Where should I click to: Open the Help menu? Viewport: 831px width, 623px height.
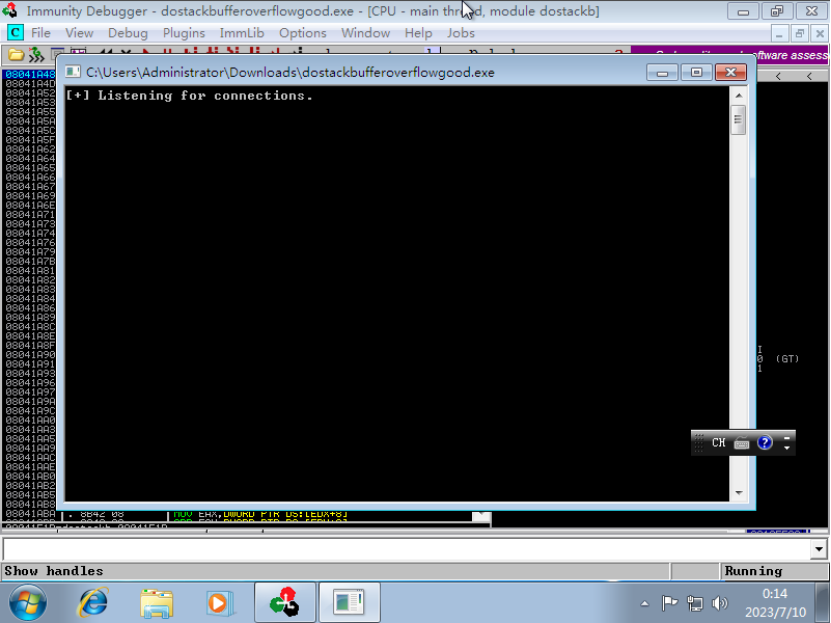[418, 33]
